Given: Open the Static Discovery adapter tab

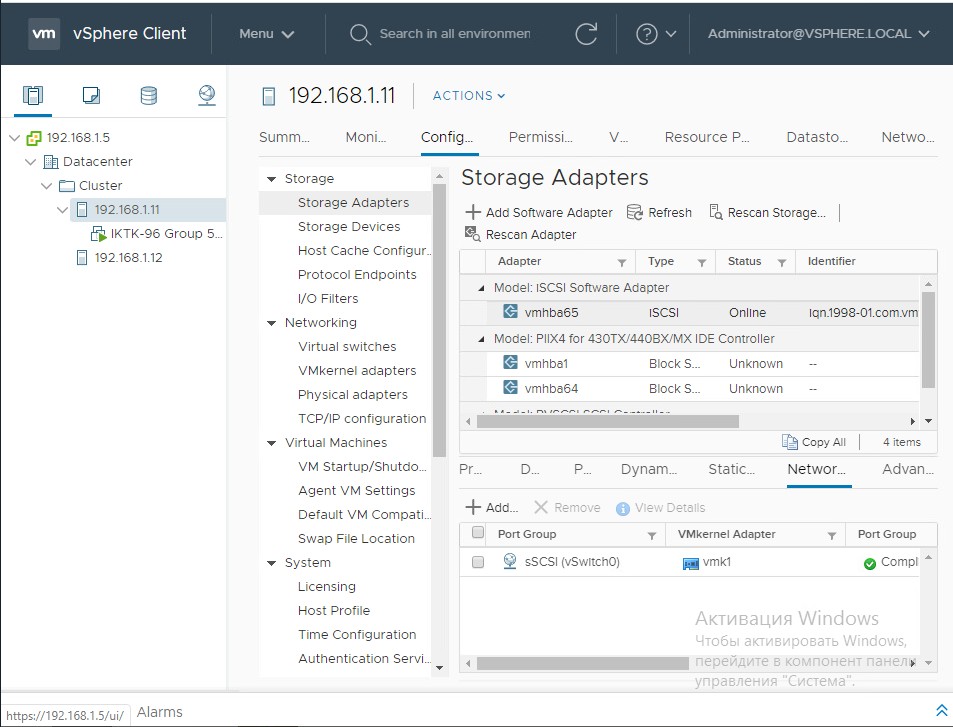Looking at the screenshot, I should point(731,469).
